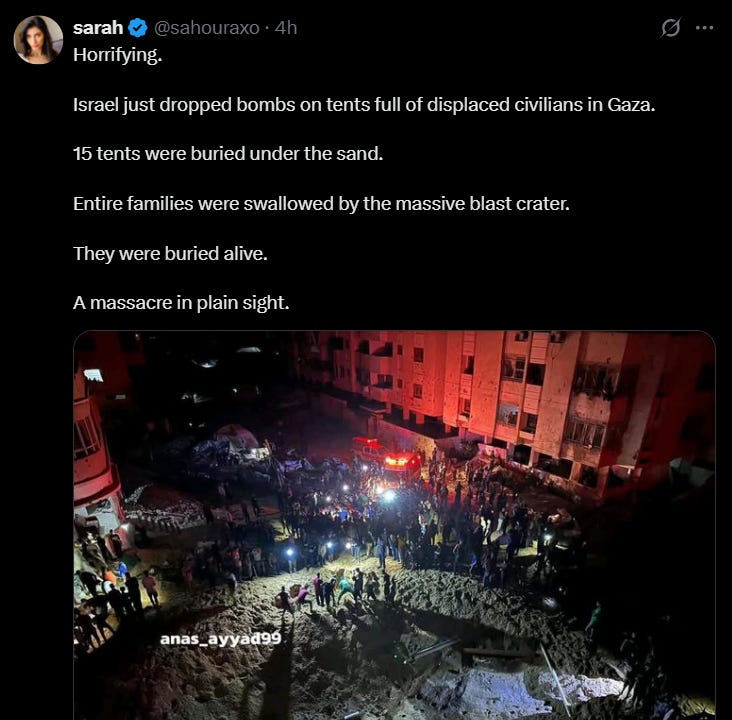Screen dimensions: 732x720
Task: Click the blue verified checkmark badge
Action: click(x=138, y=28)
